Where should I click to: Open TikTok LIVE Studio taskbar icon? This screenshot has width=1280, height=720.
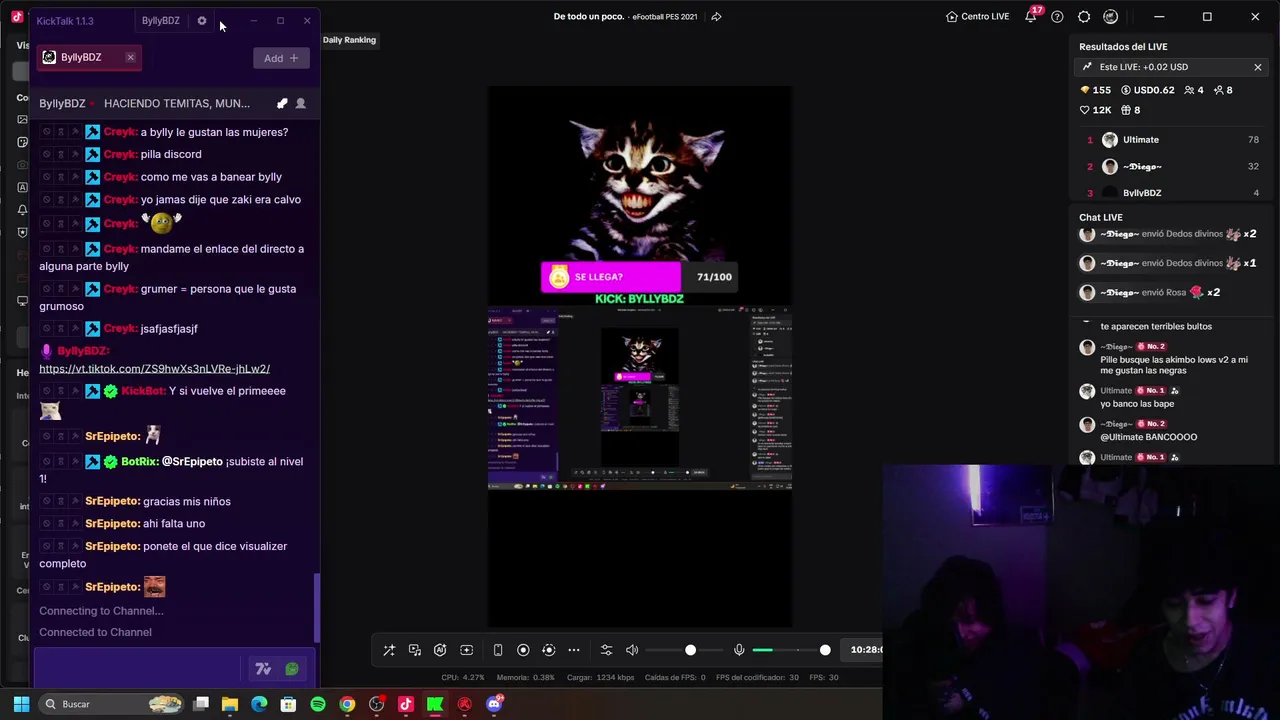[406, 704]
